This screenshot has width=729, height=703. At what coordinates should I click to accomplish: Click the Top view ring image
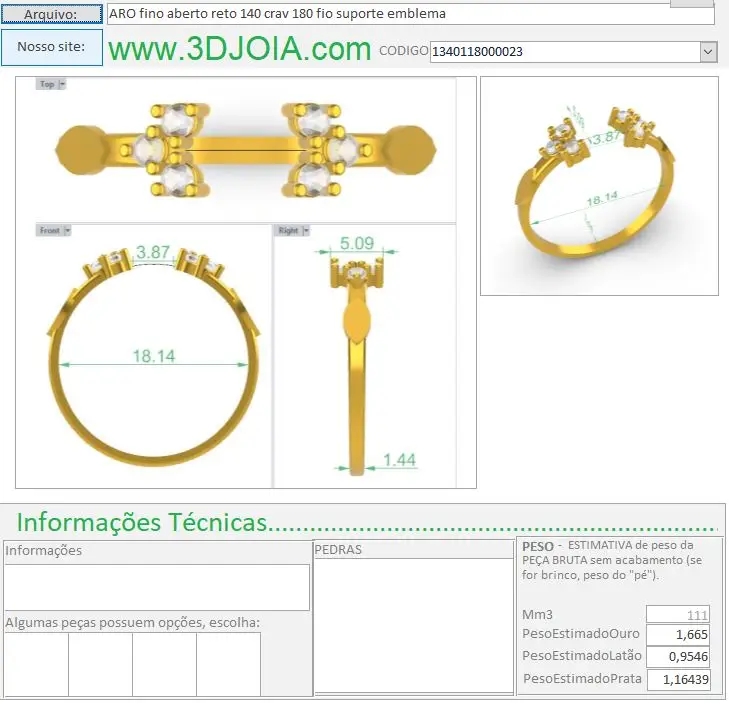(245, 150)
